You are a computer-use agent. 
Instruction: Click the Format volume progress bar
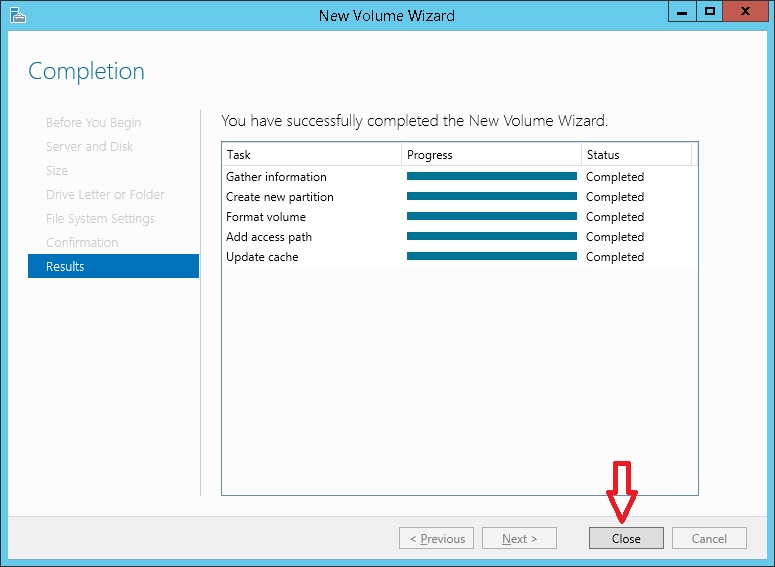[491, 217]
